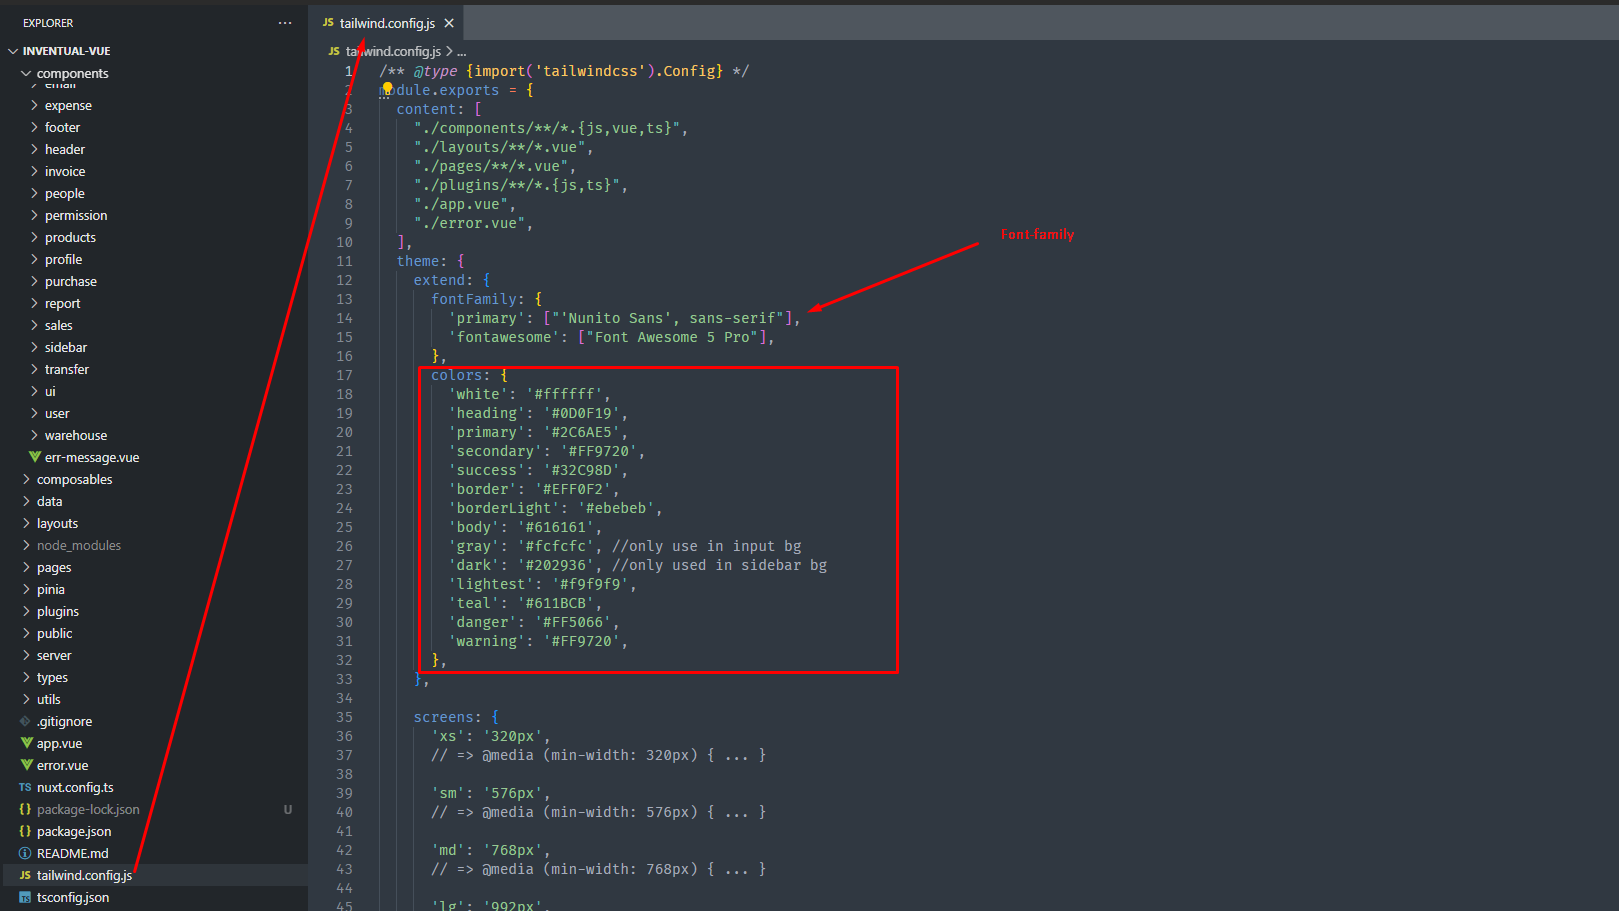Screen dimensions: 1619x911
Task: Expand the invoice folder
Action: coord(65,171)
